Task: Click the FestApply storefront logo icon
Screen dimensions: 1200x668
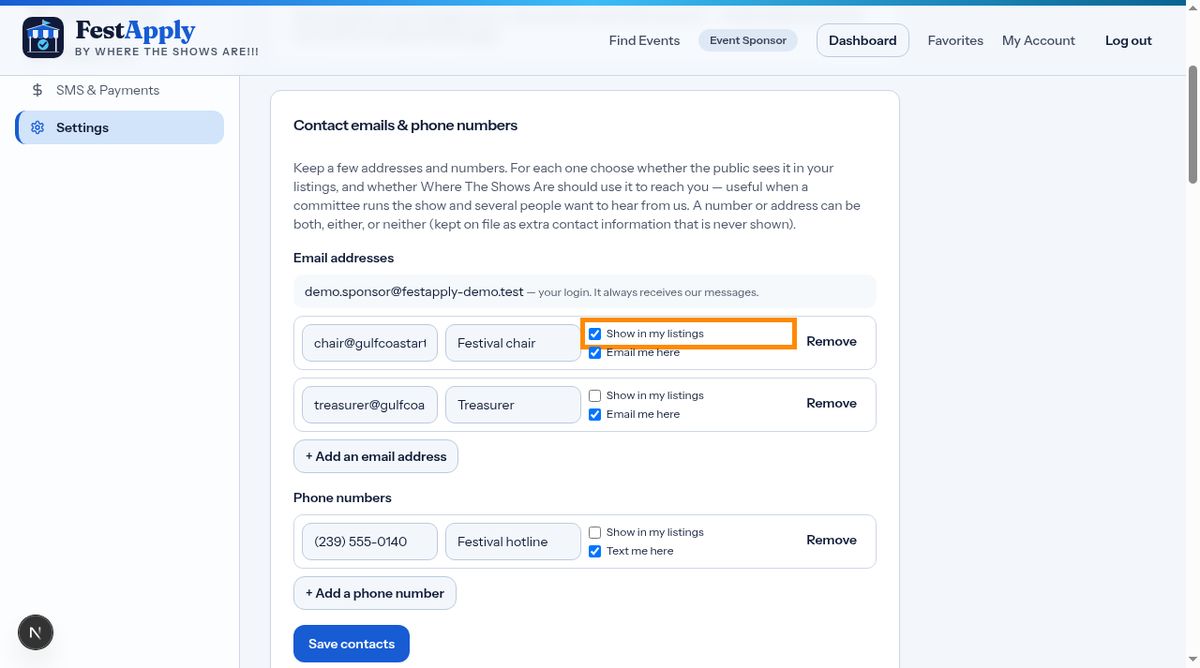Action: click(x=43, y=38)
